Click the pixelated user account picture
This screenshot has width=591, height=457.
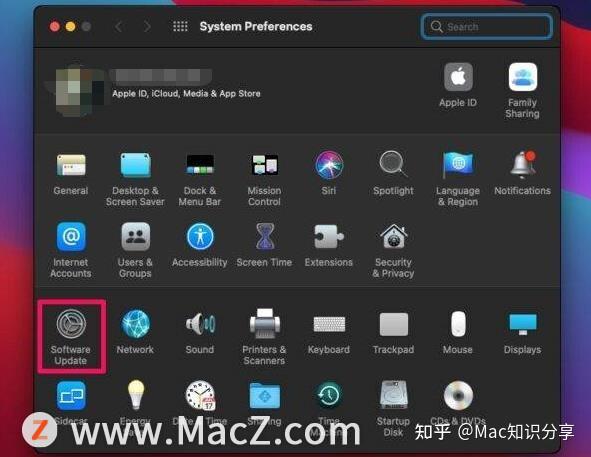pyautogui.click(x=77, y=90)
